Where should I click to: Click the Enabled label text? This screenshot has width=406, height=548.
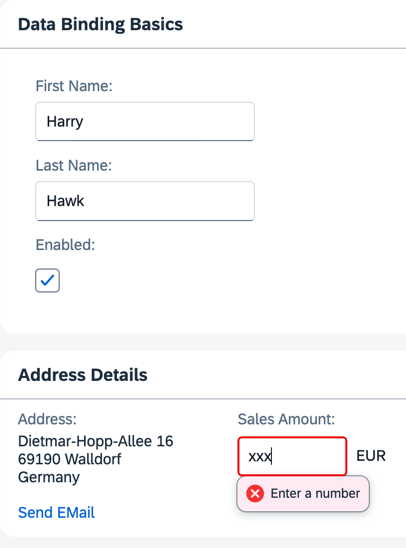point(65,245)
